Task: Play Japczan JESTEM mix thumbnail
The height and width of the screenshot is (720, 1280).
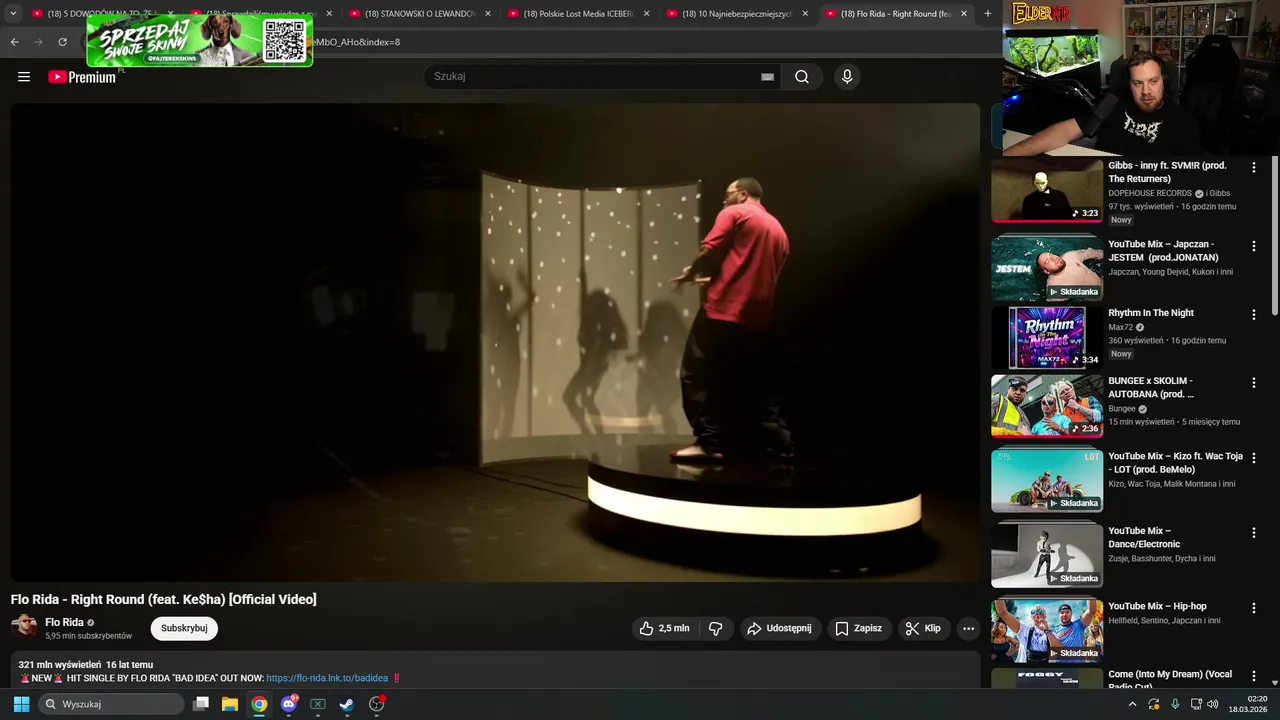Action: 1047,268
